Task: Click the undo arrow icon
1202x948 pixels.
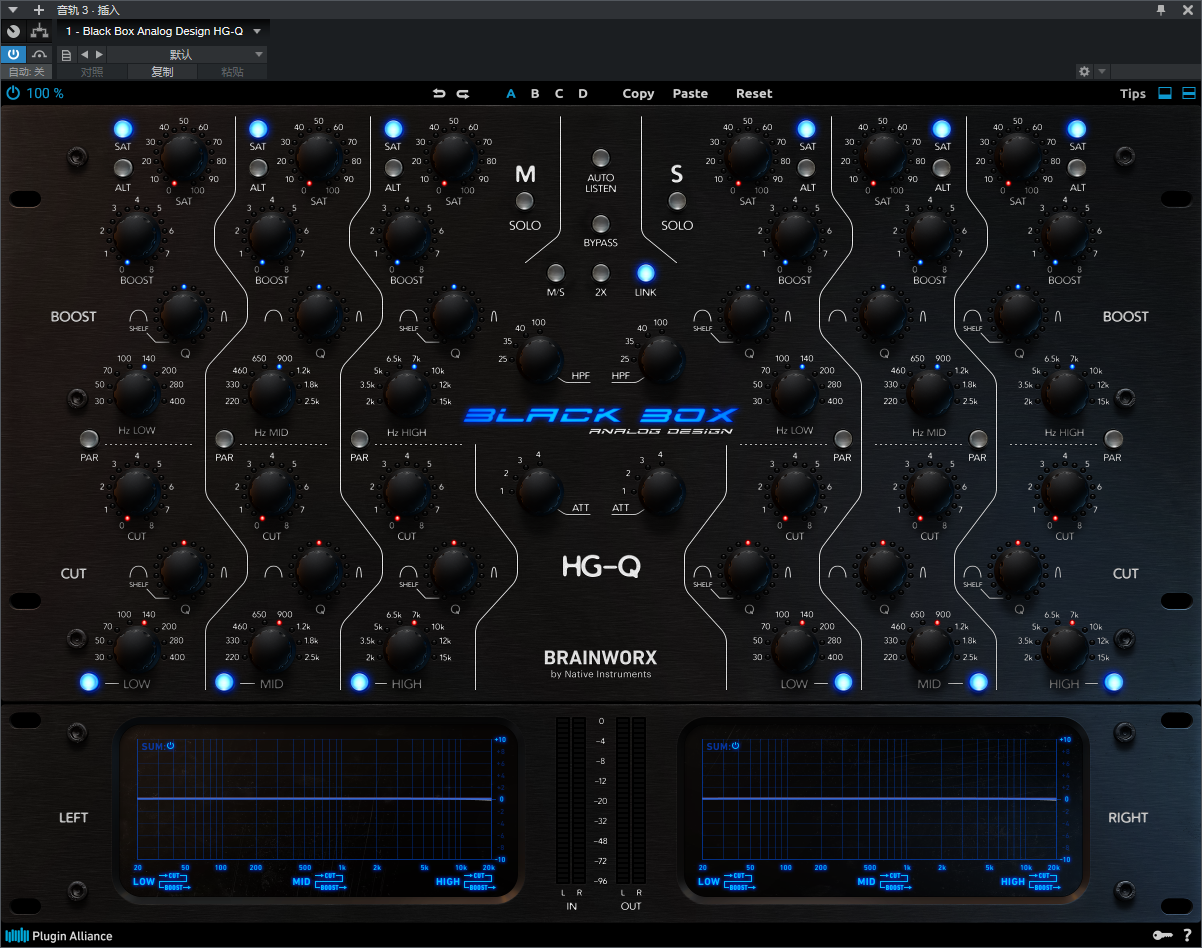Action: click(439, 93)
